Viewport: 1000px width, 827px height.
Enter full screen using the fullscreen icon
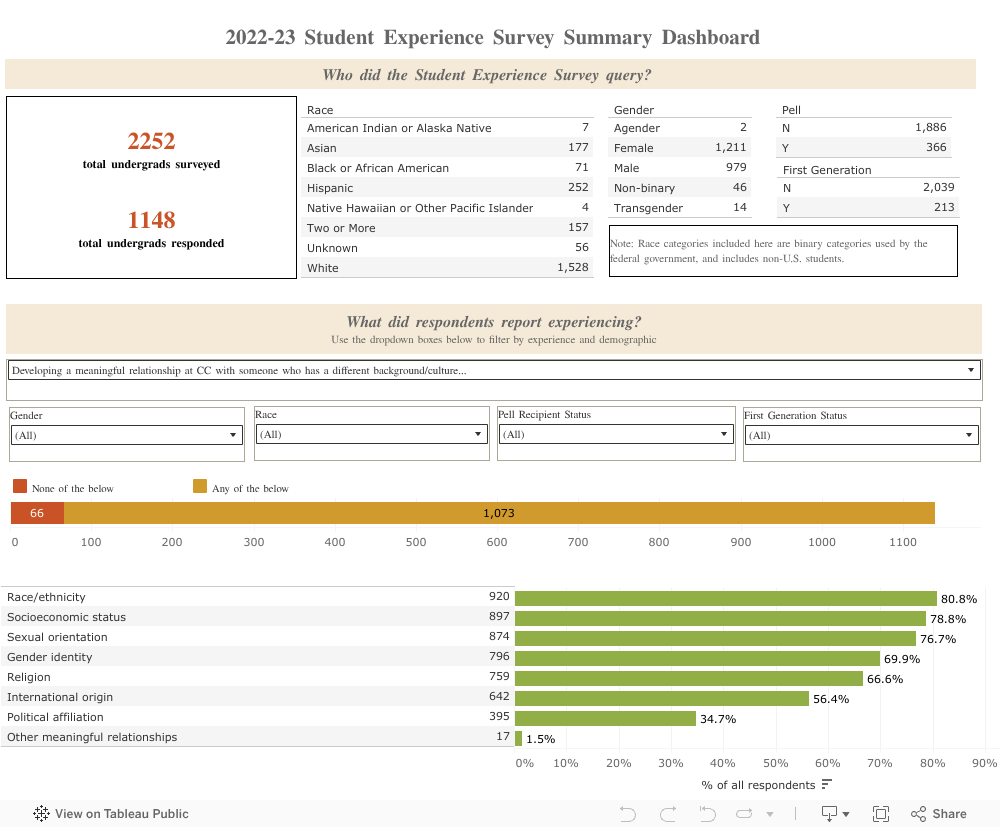click(x=881, y=813)
